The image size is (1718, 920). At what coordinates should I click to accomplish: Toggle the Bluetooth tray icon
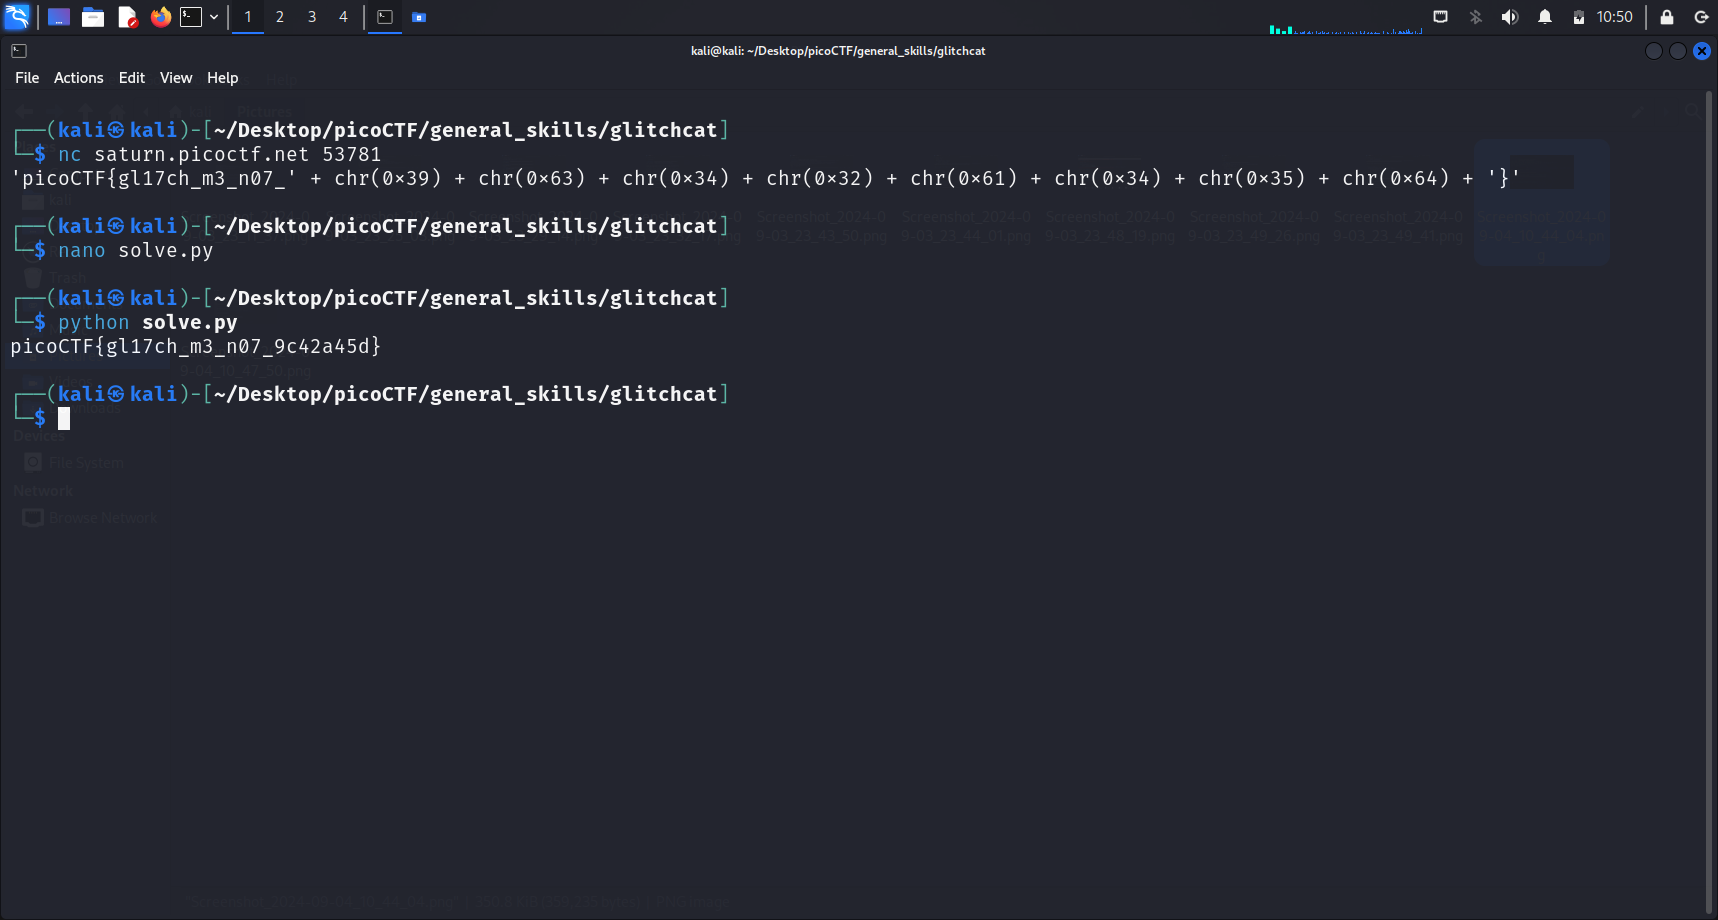(x=1475, y=17)
